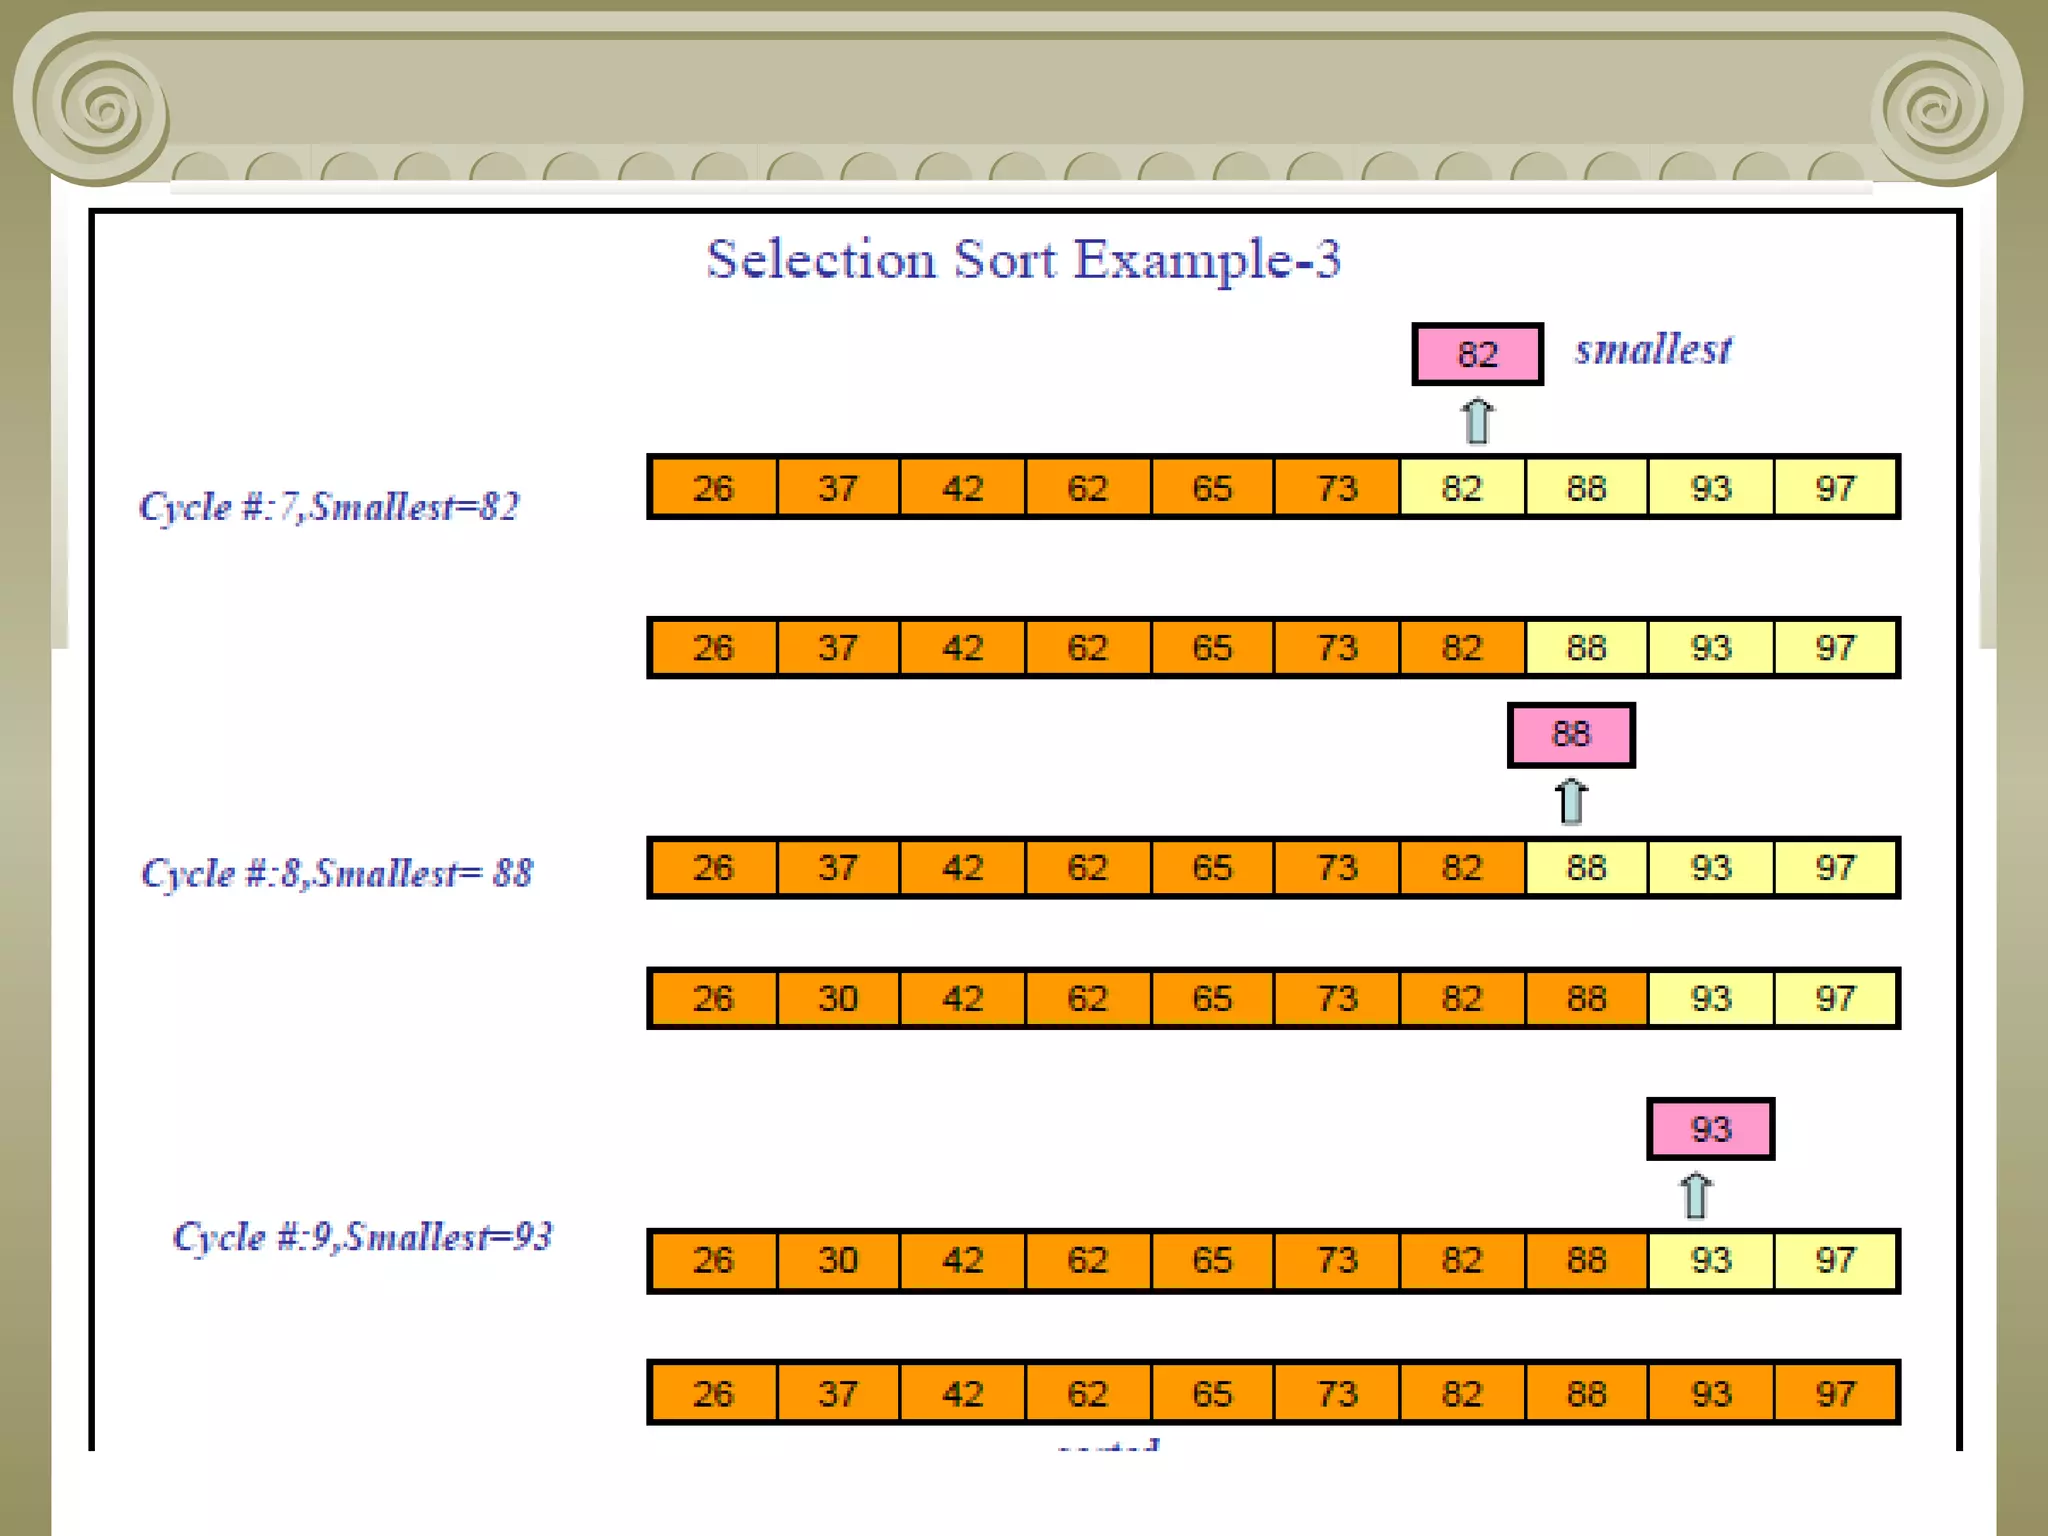Select the pink box containing 82
This screenshot has height=1536, width=2048.
coord(1477,354)
